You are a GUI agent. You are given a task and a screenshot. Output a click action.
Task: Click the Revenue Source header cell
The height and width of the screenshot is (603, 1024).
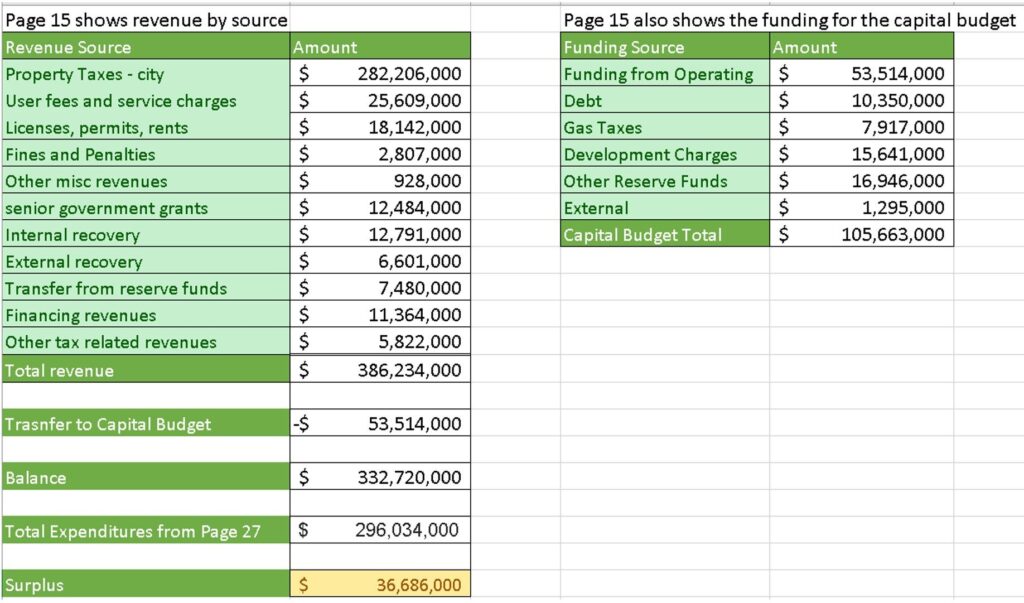pos(146,47)
